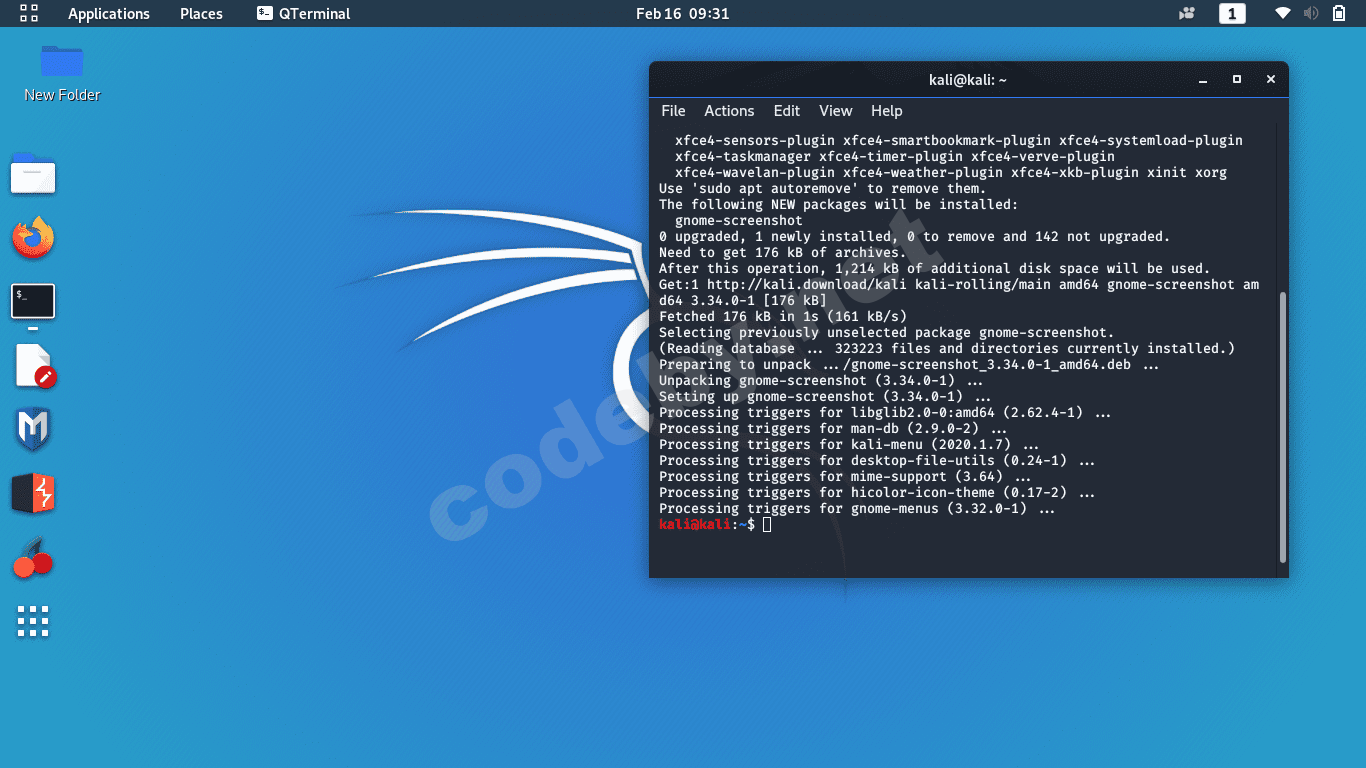The width and height of the screenshot is (1366, 768).
Task: Click the "0 upgraded, 1 newly installed" line
Action: click(x=914, y=237)
